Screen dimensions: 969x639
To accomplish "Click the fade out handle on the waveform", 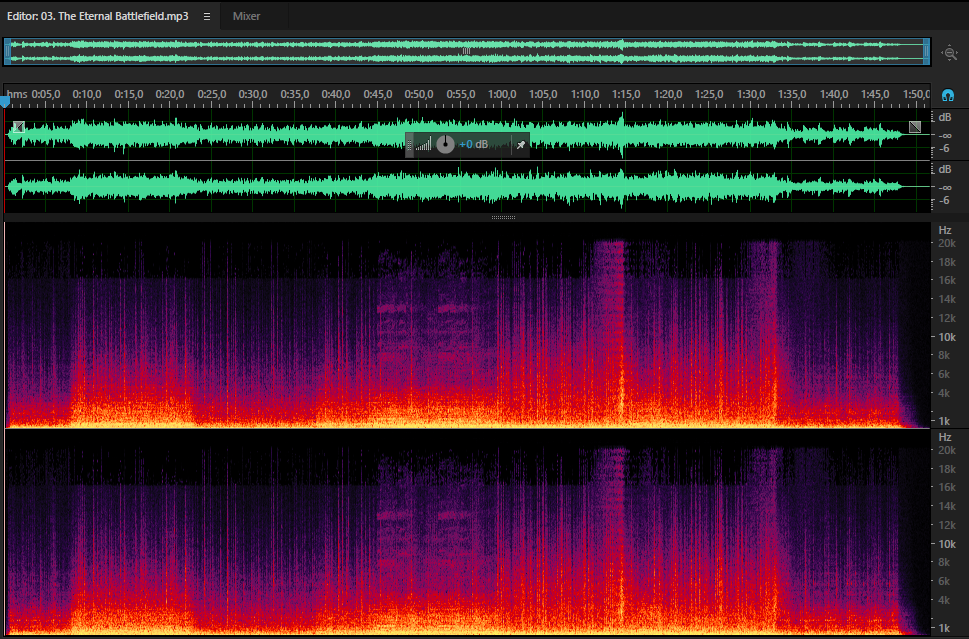I will tap(915, 127).
